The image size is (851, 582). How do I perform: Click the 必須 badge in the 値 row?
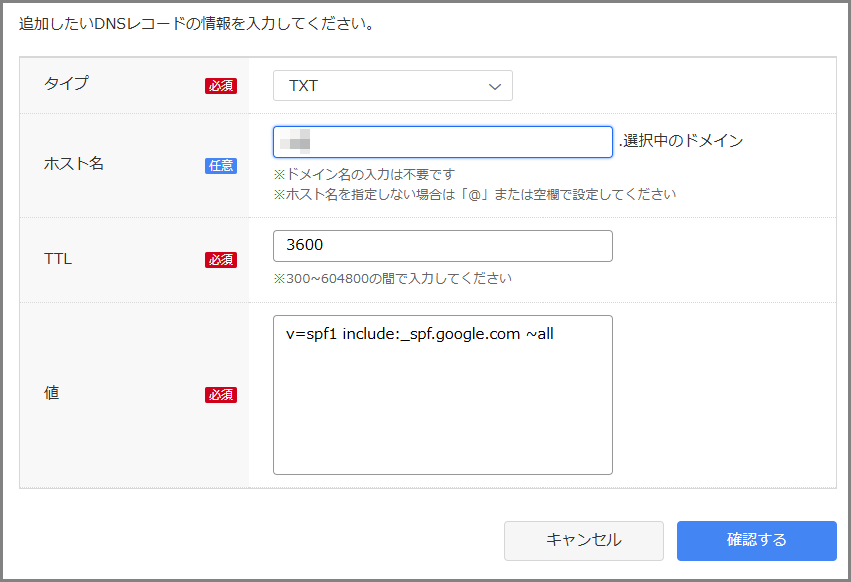221,395
